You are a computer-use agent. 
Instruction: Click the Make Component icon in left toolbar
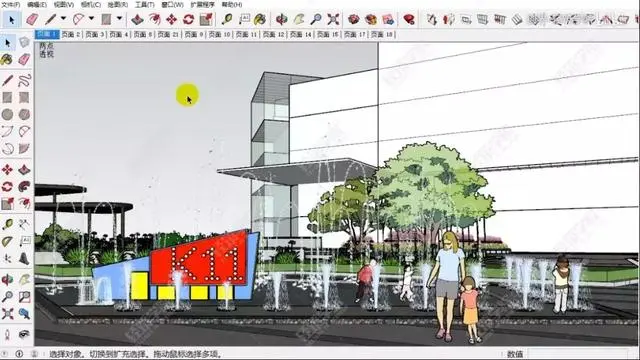pyautogui.click(x=24, y=42)
